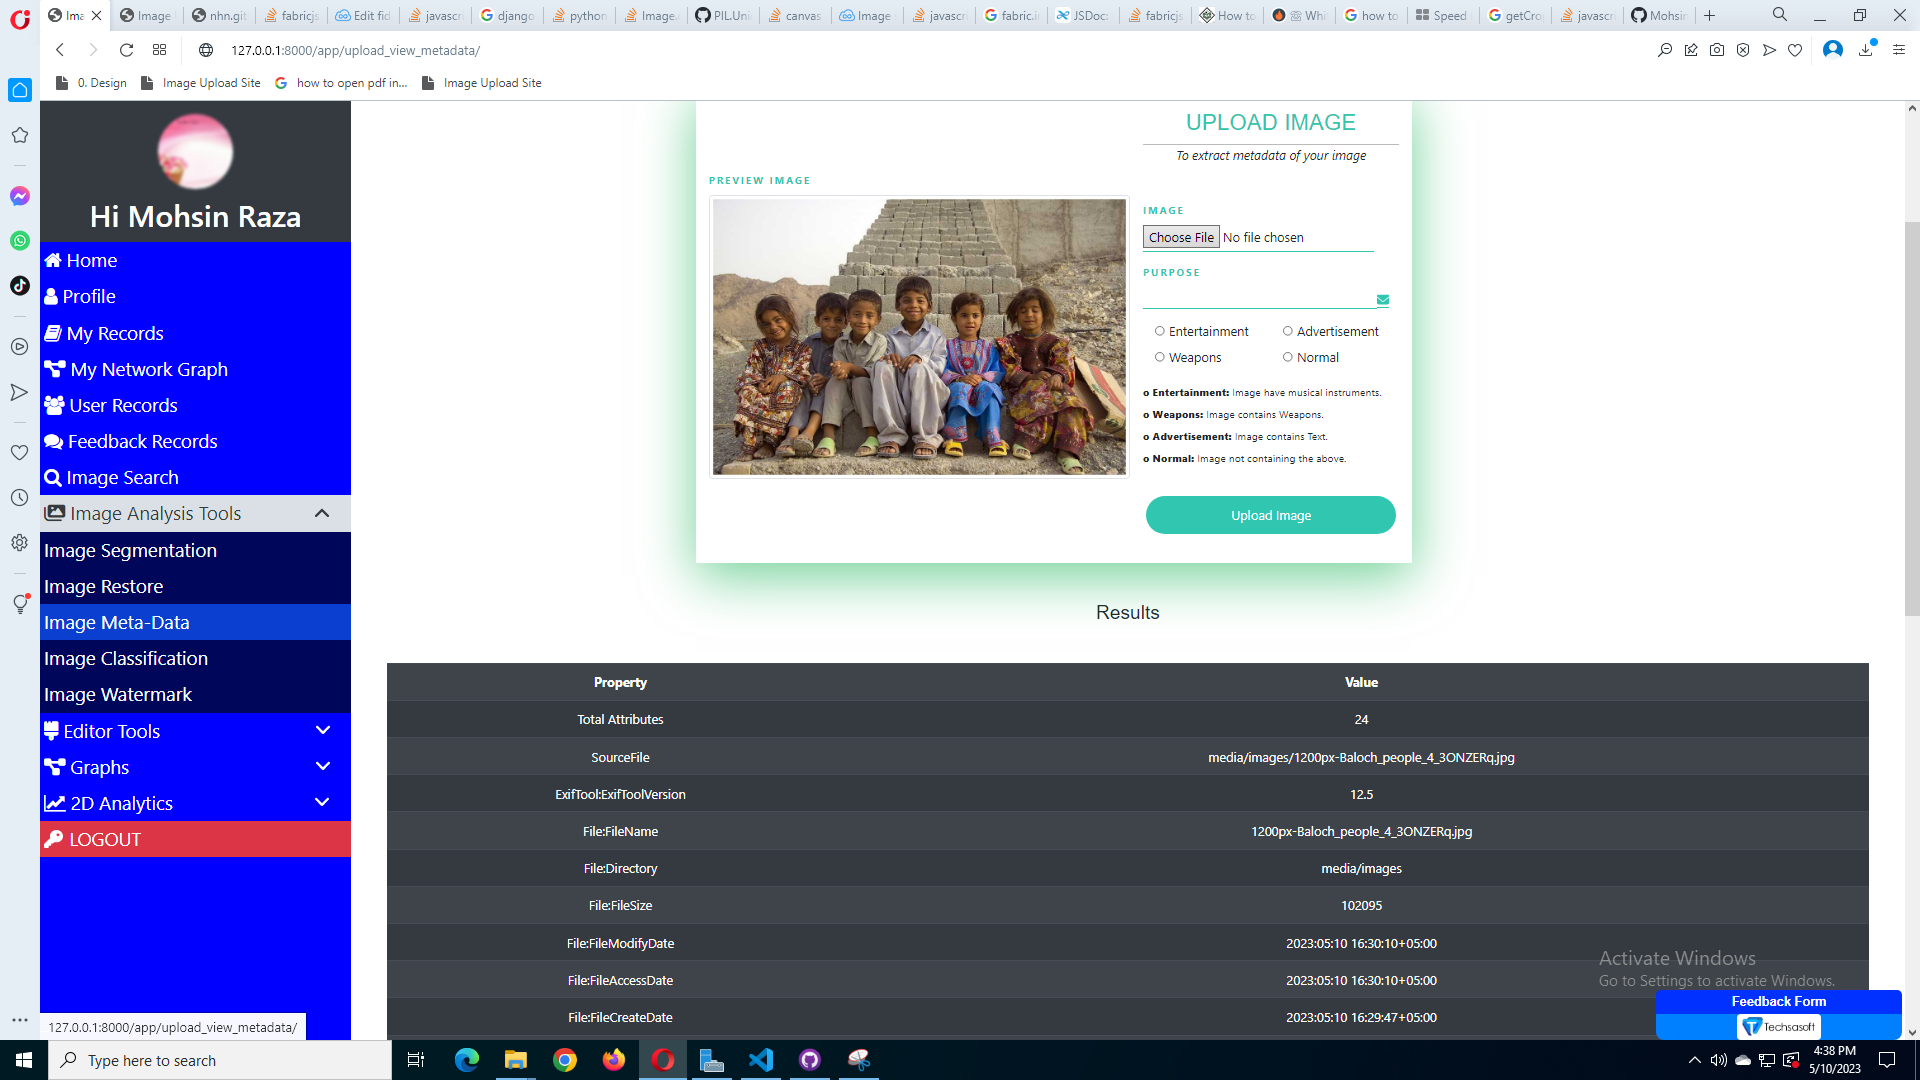Open sidebar settings gear icon
The image size is (1920, 1080).
(x=19, y=543)
